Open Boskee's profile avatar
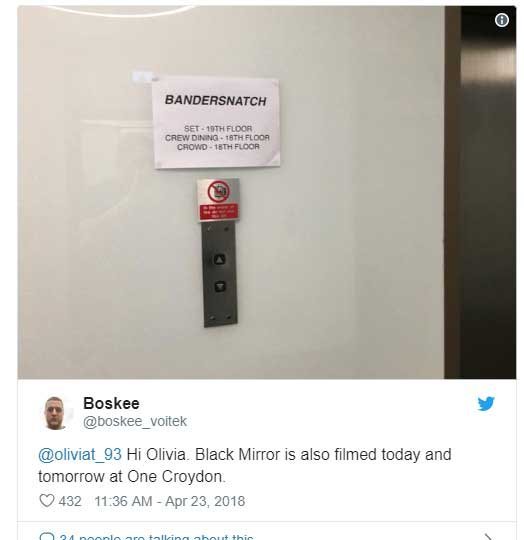Screen dimensions: 524x540 click(55, 413)
